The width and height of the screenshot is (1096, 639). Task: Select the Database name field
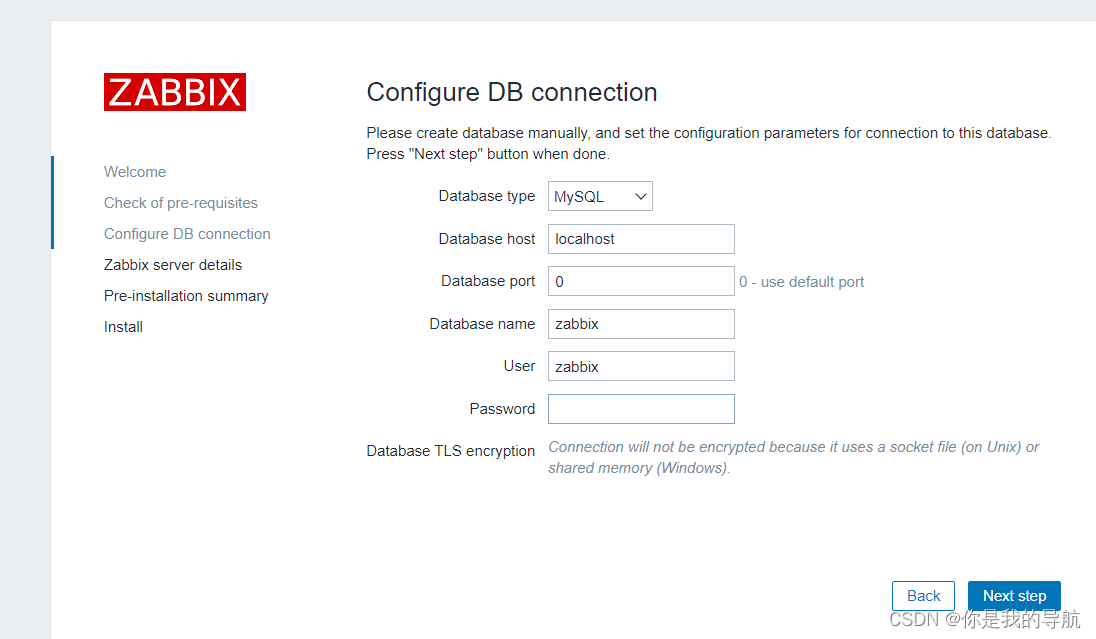641,323
